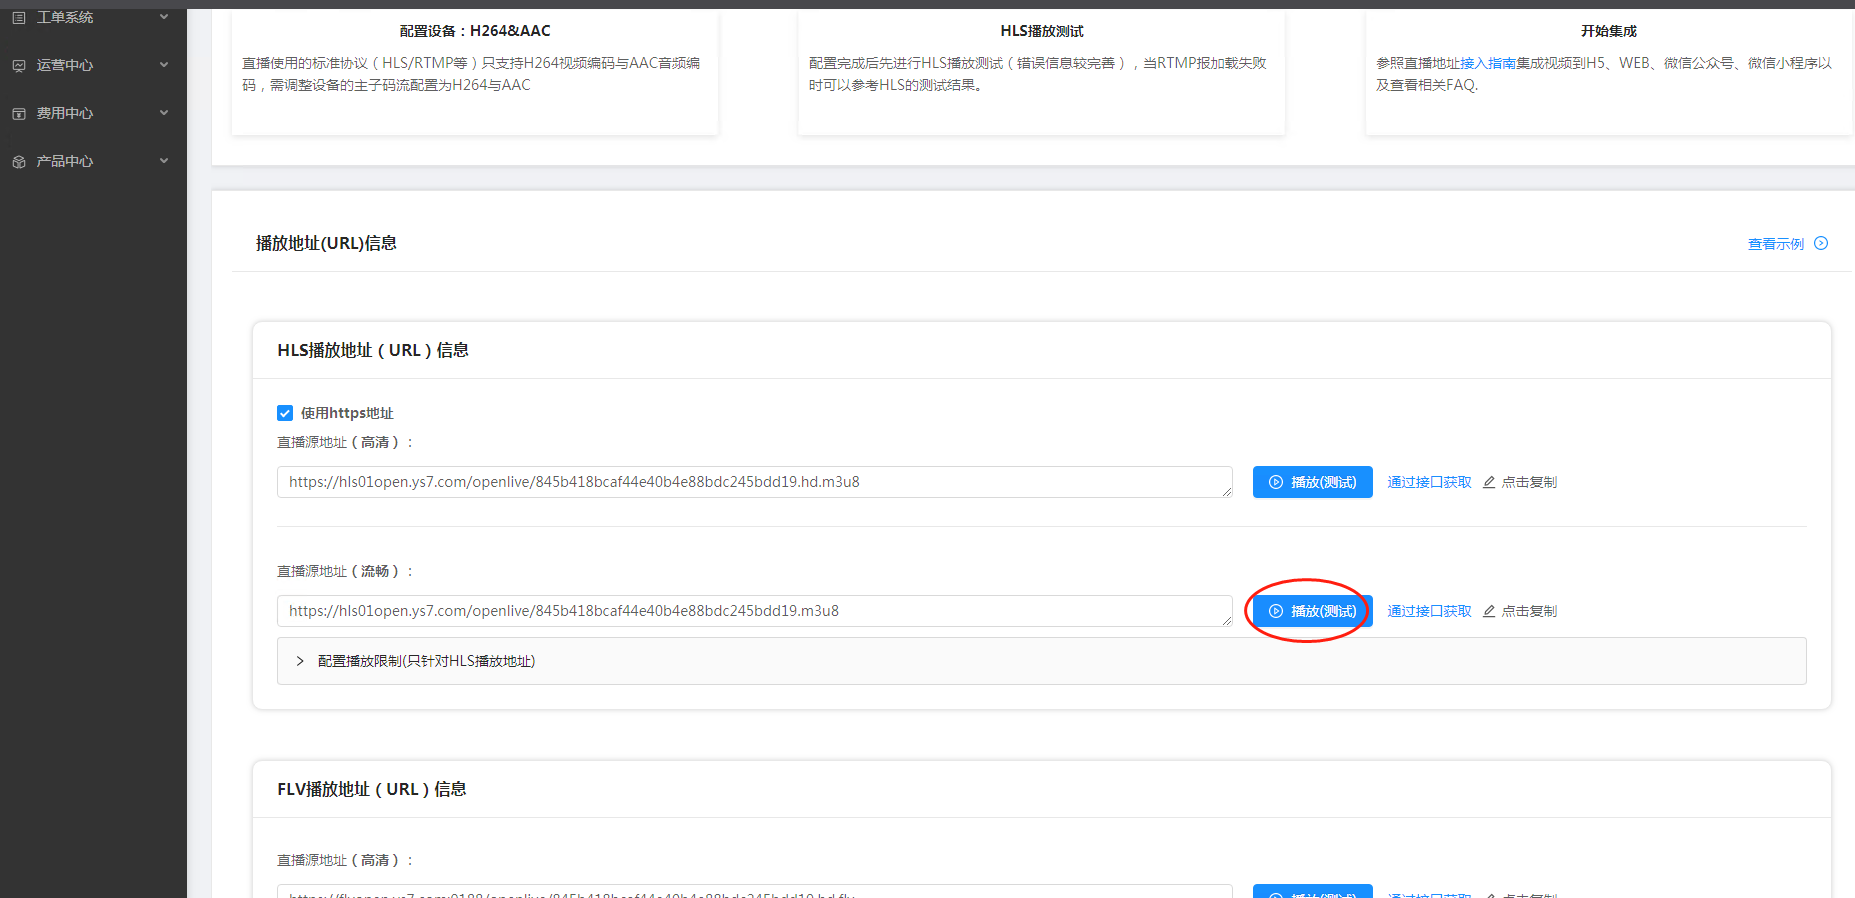Open the 接入指南 link
Image resolution: width=1855 pixels, height=898 pixels.
tap(1487, 63)
